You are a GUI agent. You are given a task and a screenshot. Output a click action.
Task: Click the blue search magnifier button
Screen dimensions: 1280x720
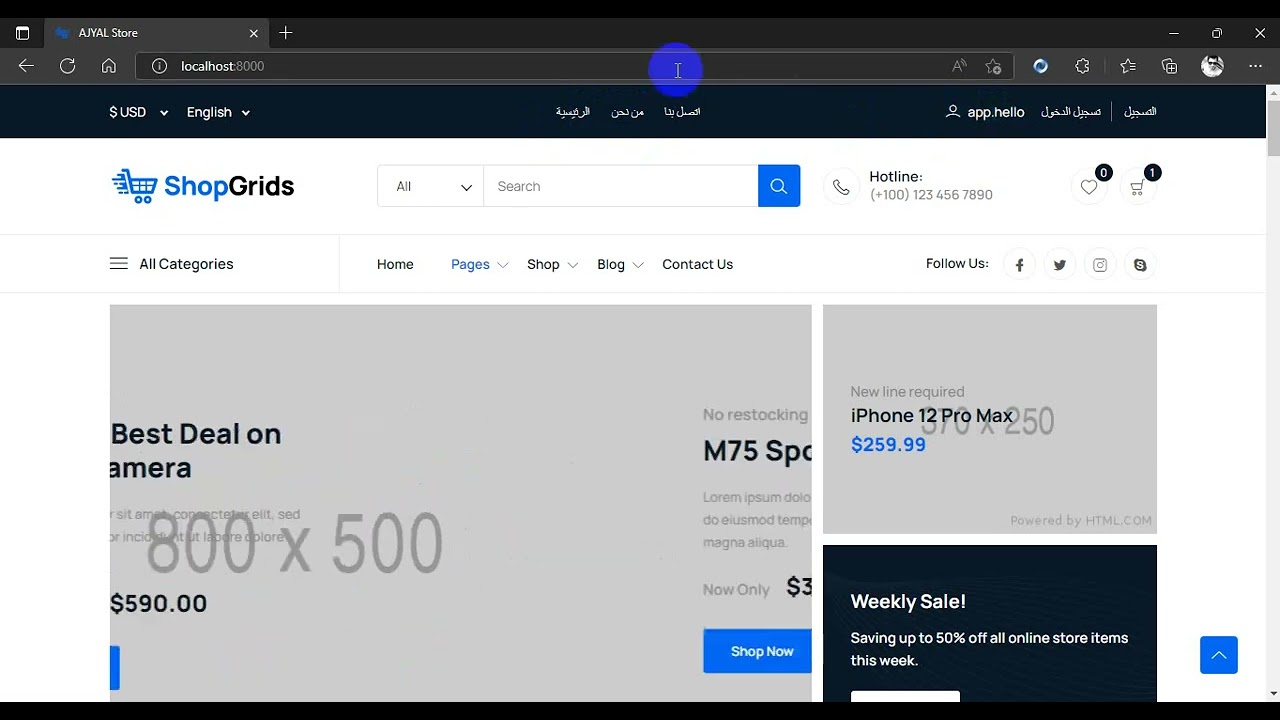pos(779,186)
